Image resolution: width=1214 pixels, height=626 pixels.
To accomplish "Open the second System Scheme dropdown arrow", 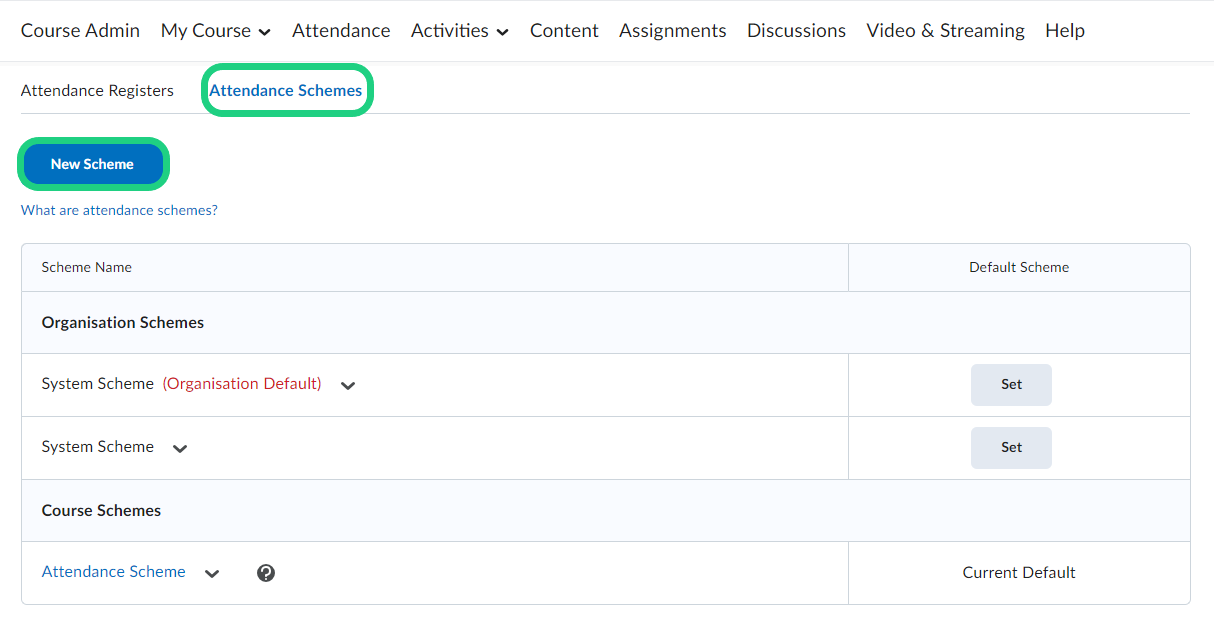I will click(180, 449).
